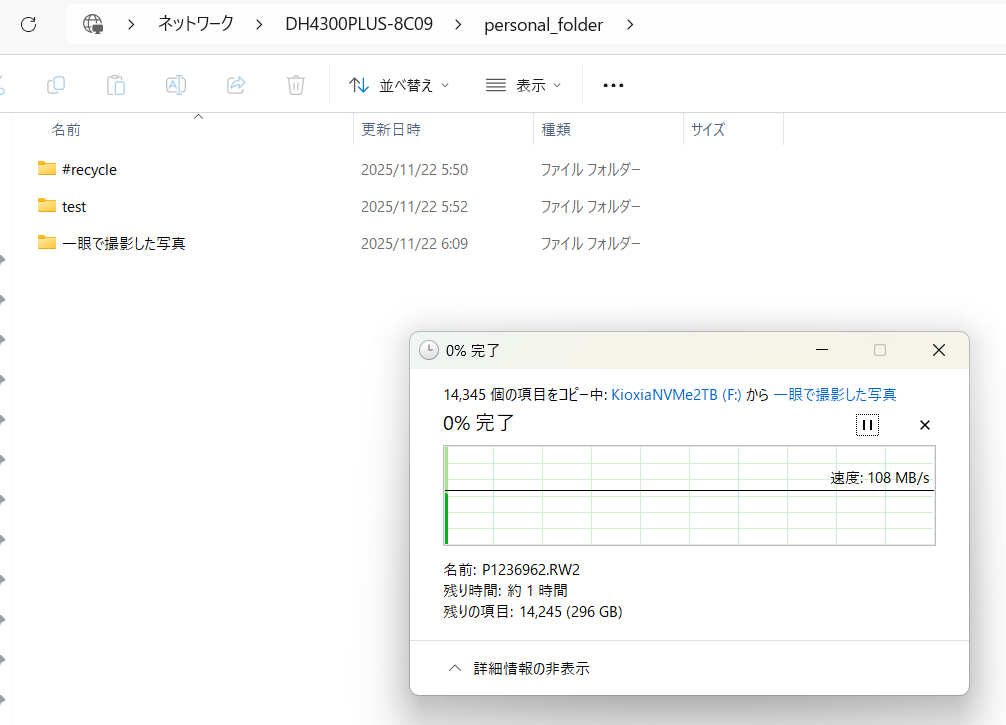Cancel the copy with the X button

click(925, 425)
